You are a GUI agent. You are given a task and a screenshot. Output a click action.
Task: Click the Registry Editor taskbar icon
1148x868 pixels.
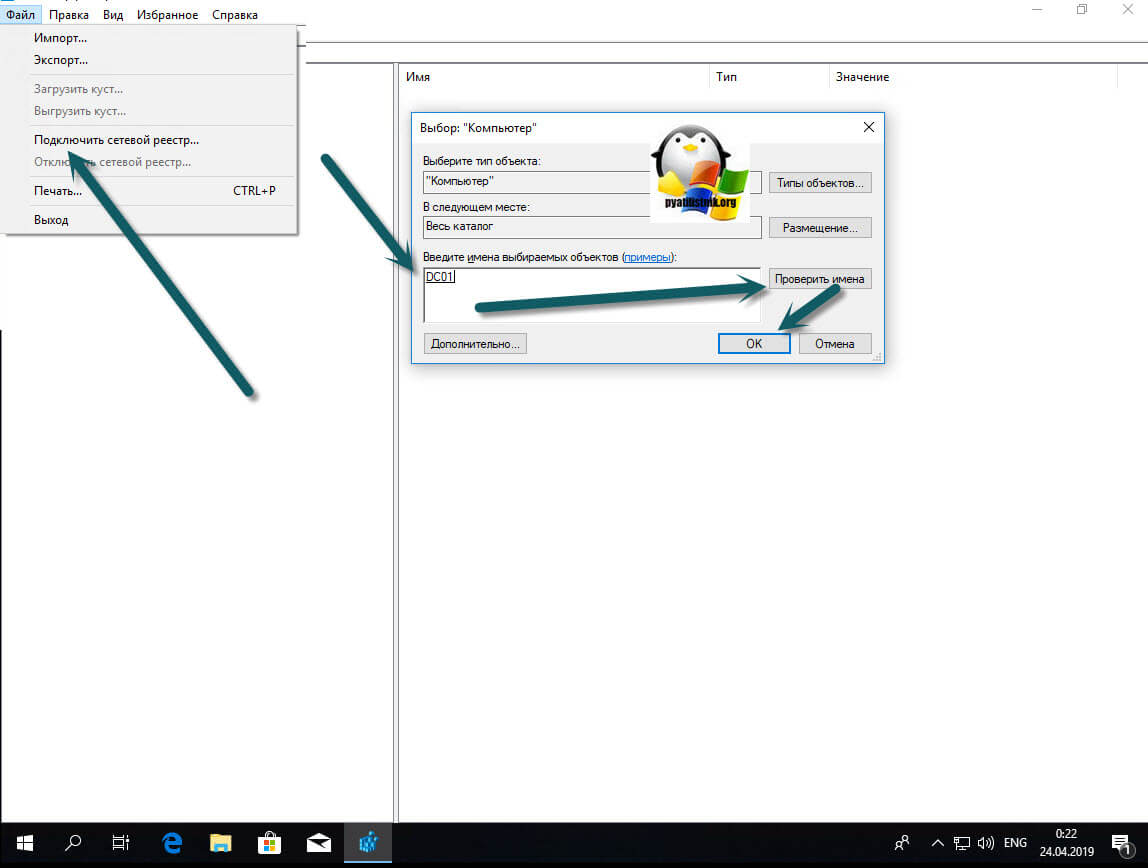367,842
